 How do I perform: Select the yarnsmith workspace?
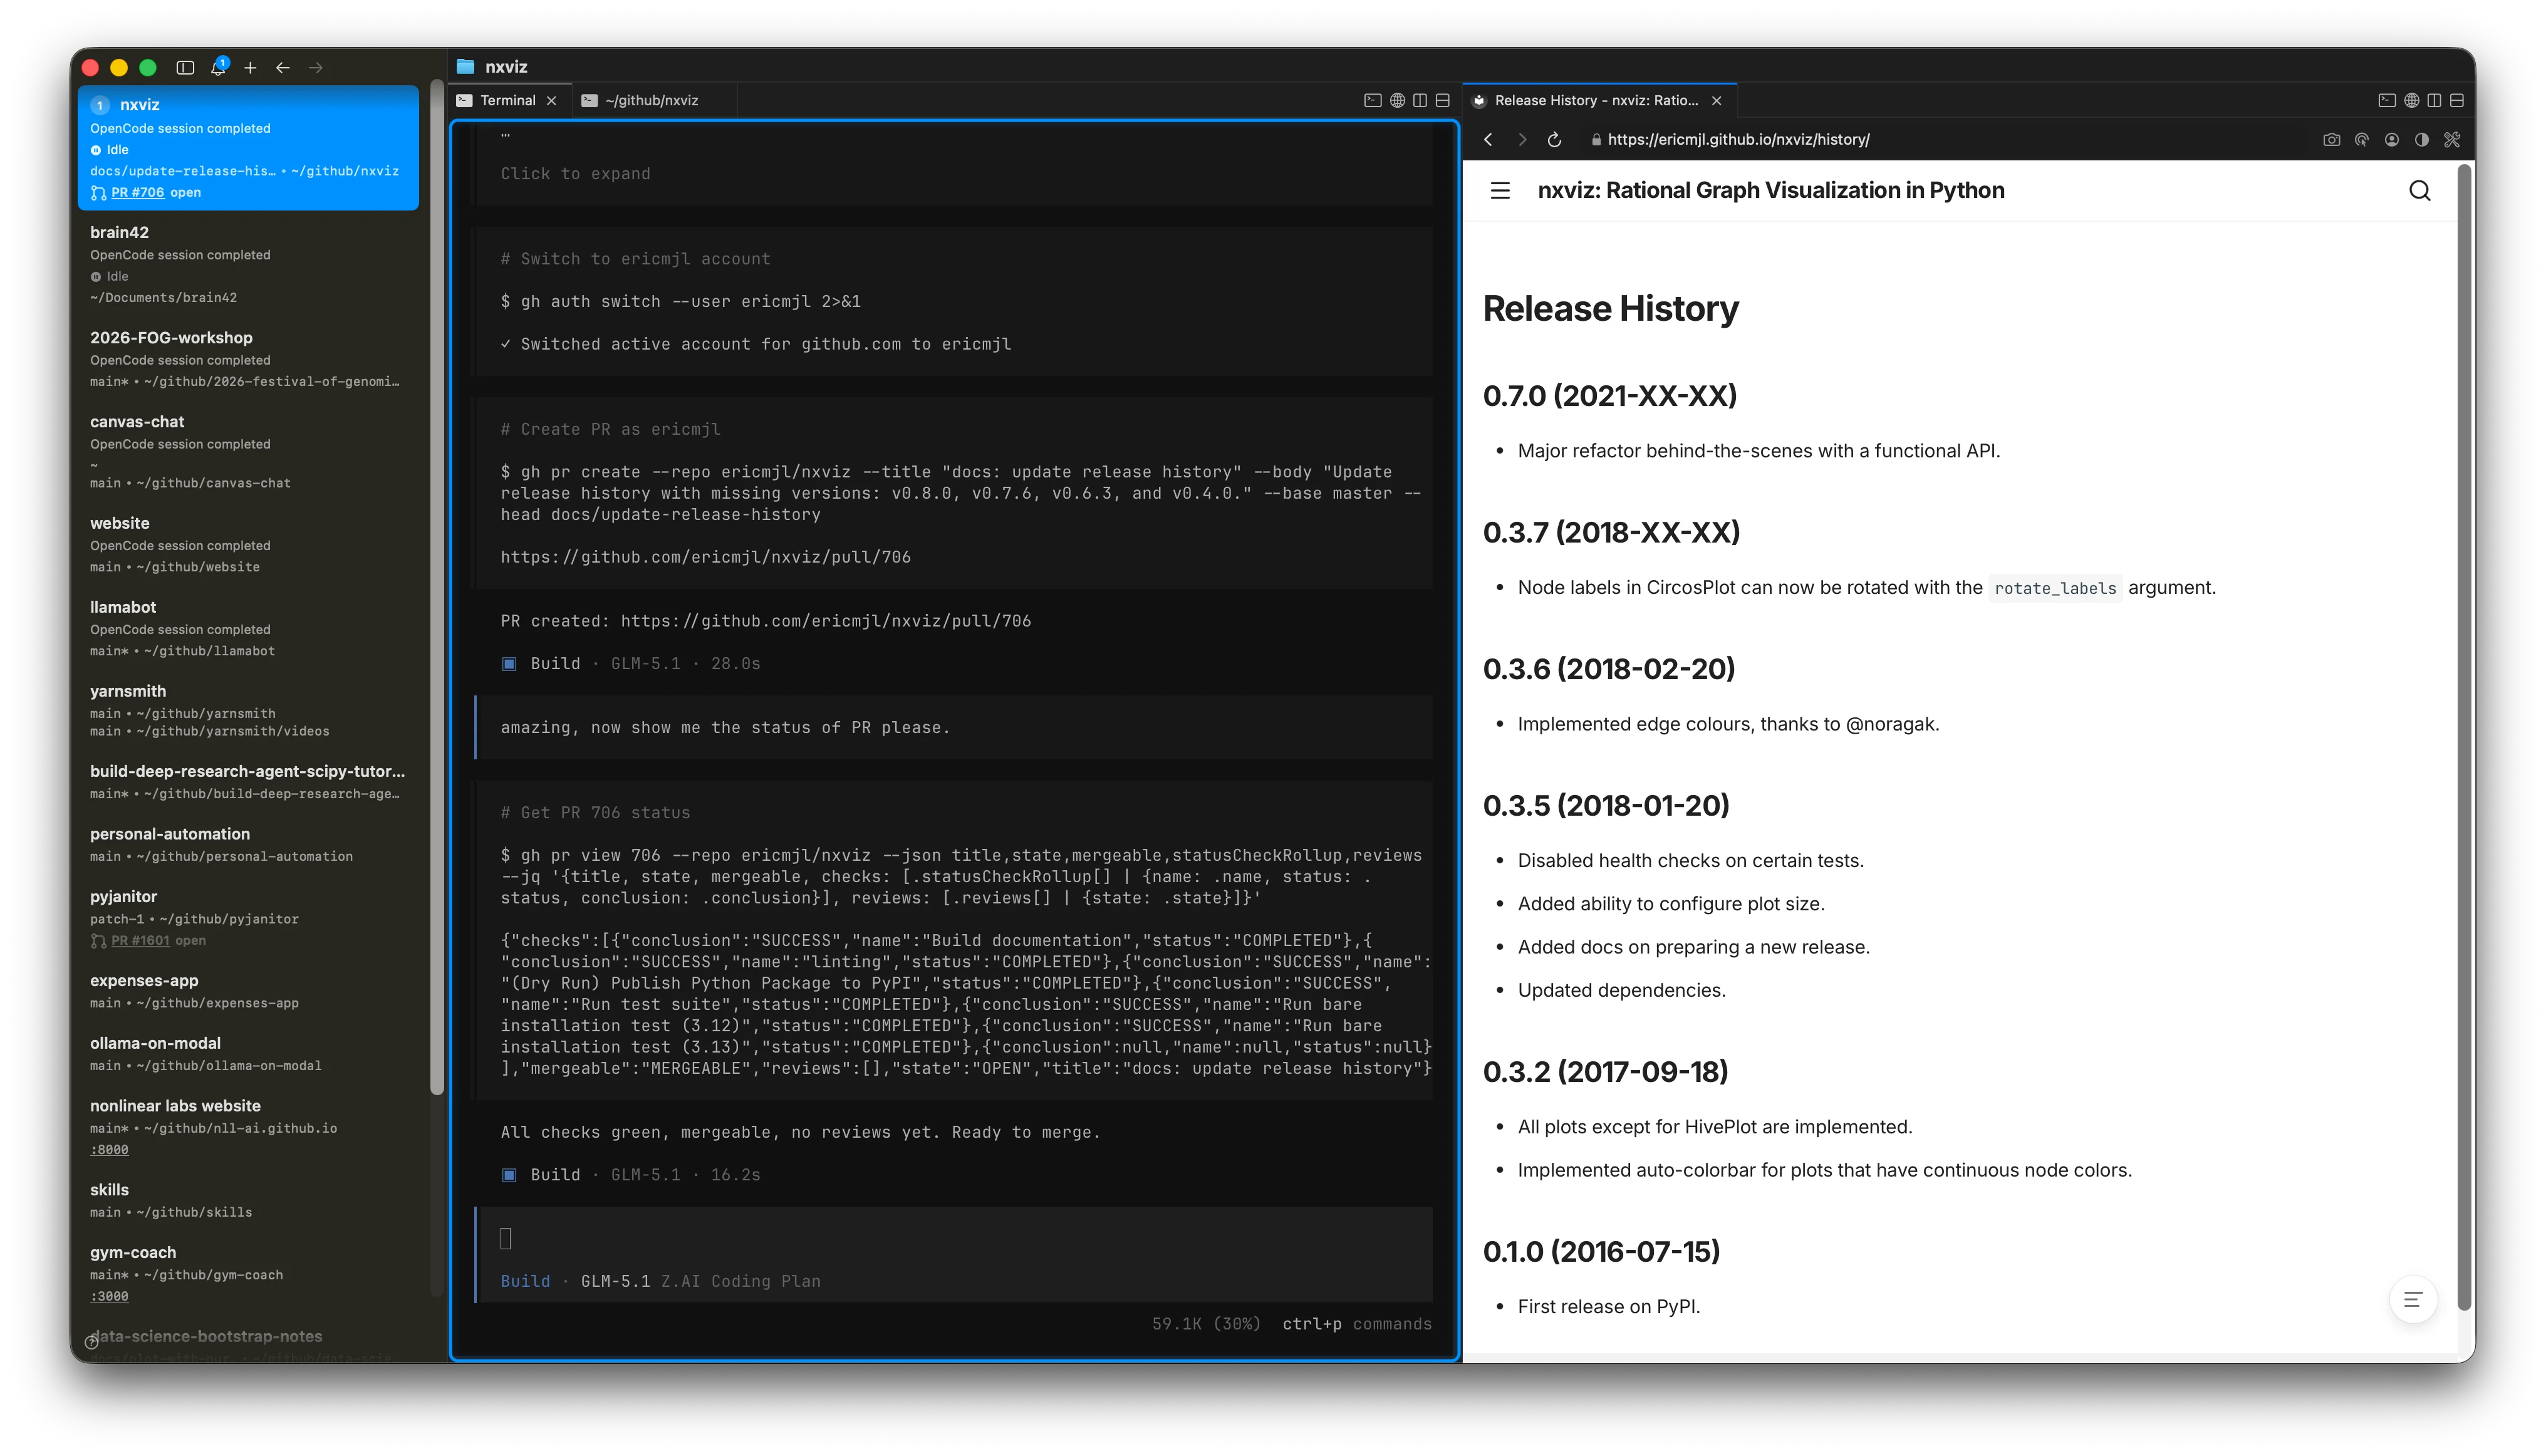point(248,710)
